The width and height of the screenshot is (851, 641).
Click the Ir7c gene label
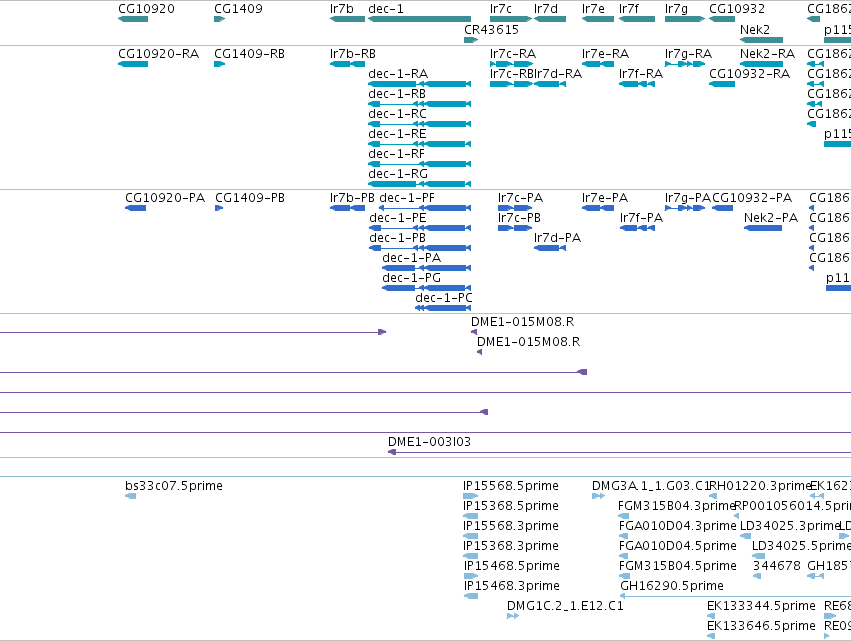point(500,9)
